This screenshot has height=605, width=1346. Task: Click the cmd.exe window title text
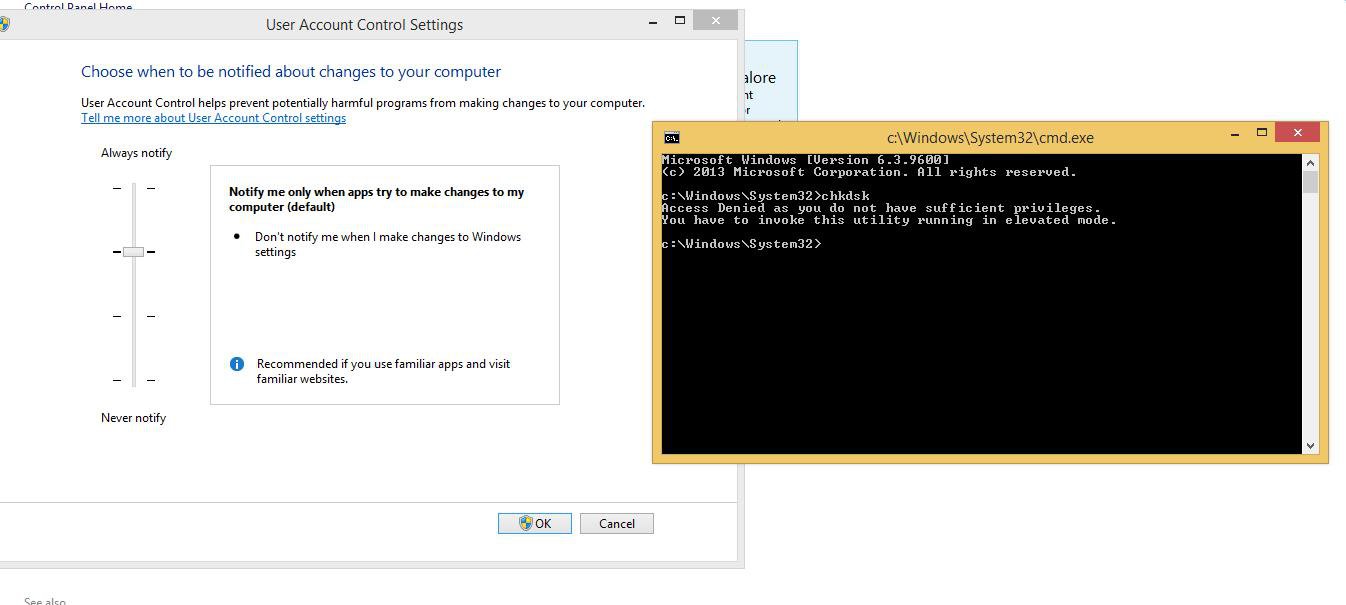click(990, 138)
